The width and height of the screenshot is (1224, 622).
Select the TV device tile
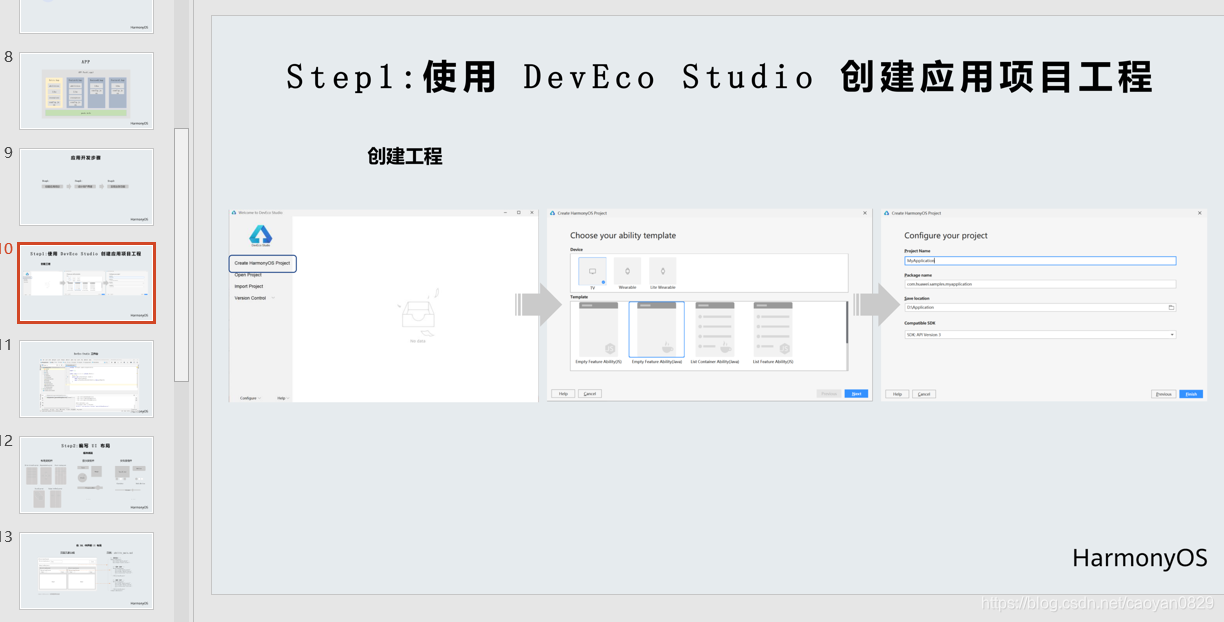[x=592, y=273]
